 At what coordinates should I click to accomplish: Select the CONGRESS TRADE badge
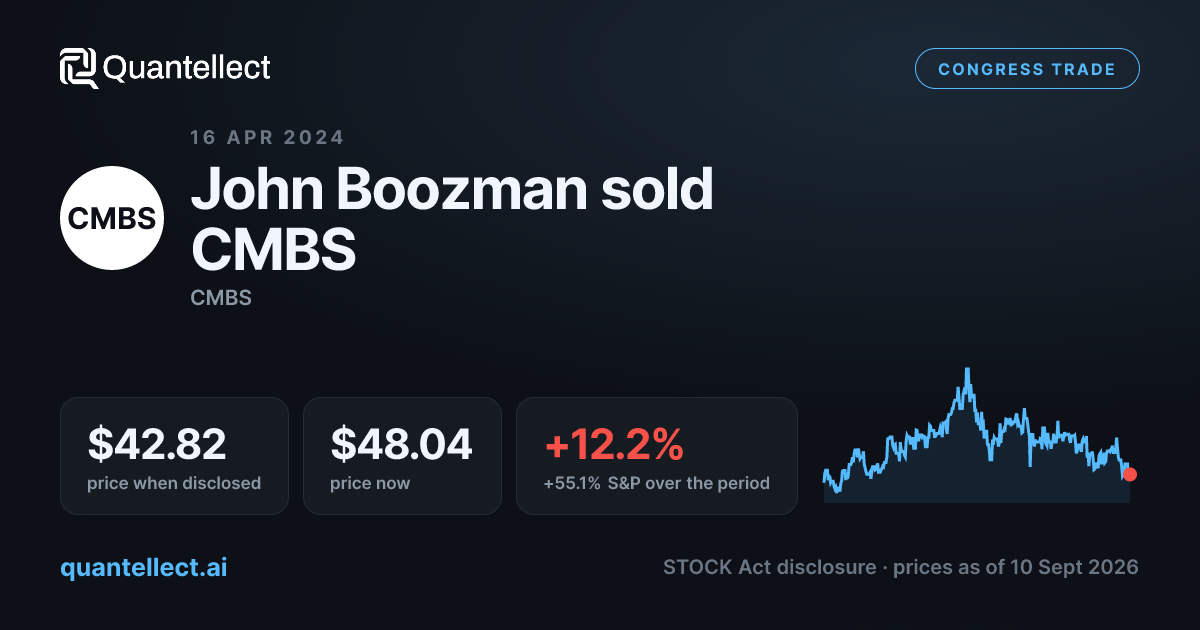click(x=1027, y=69)
